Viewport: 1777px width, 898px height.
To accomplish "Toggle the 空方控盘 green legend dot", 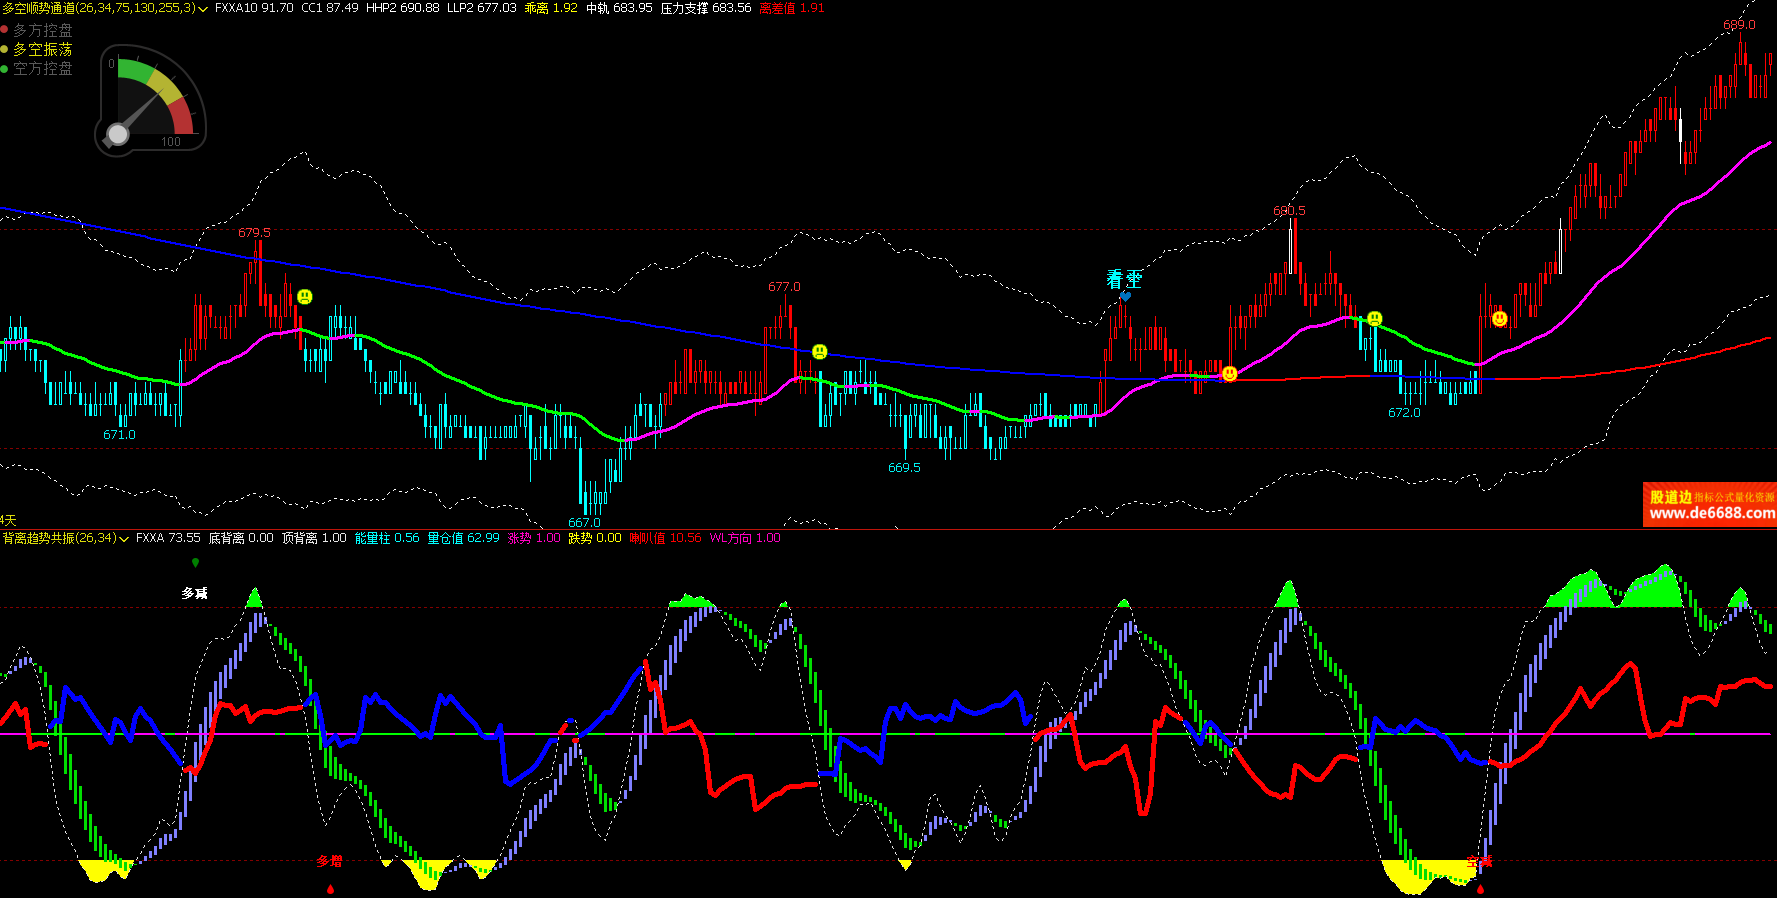I will (4, 68).
